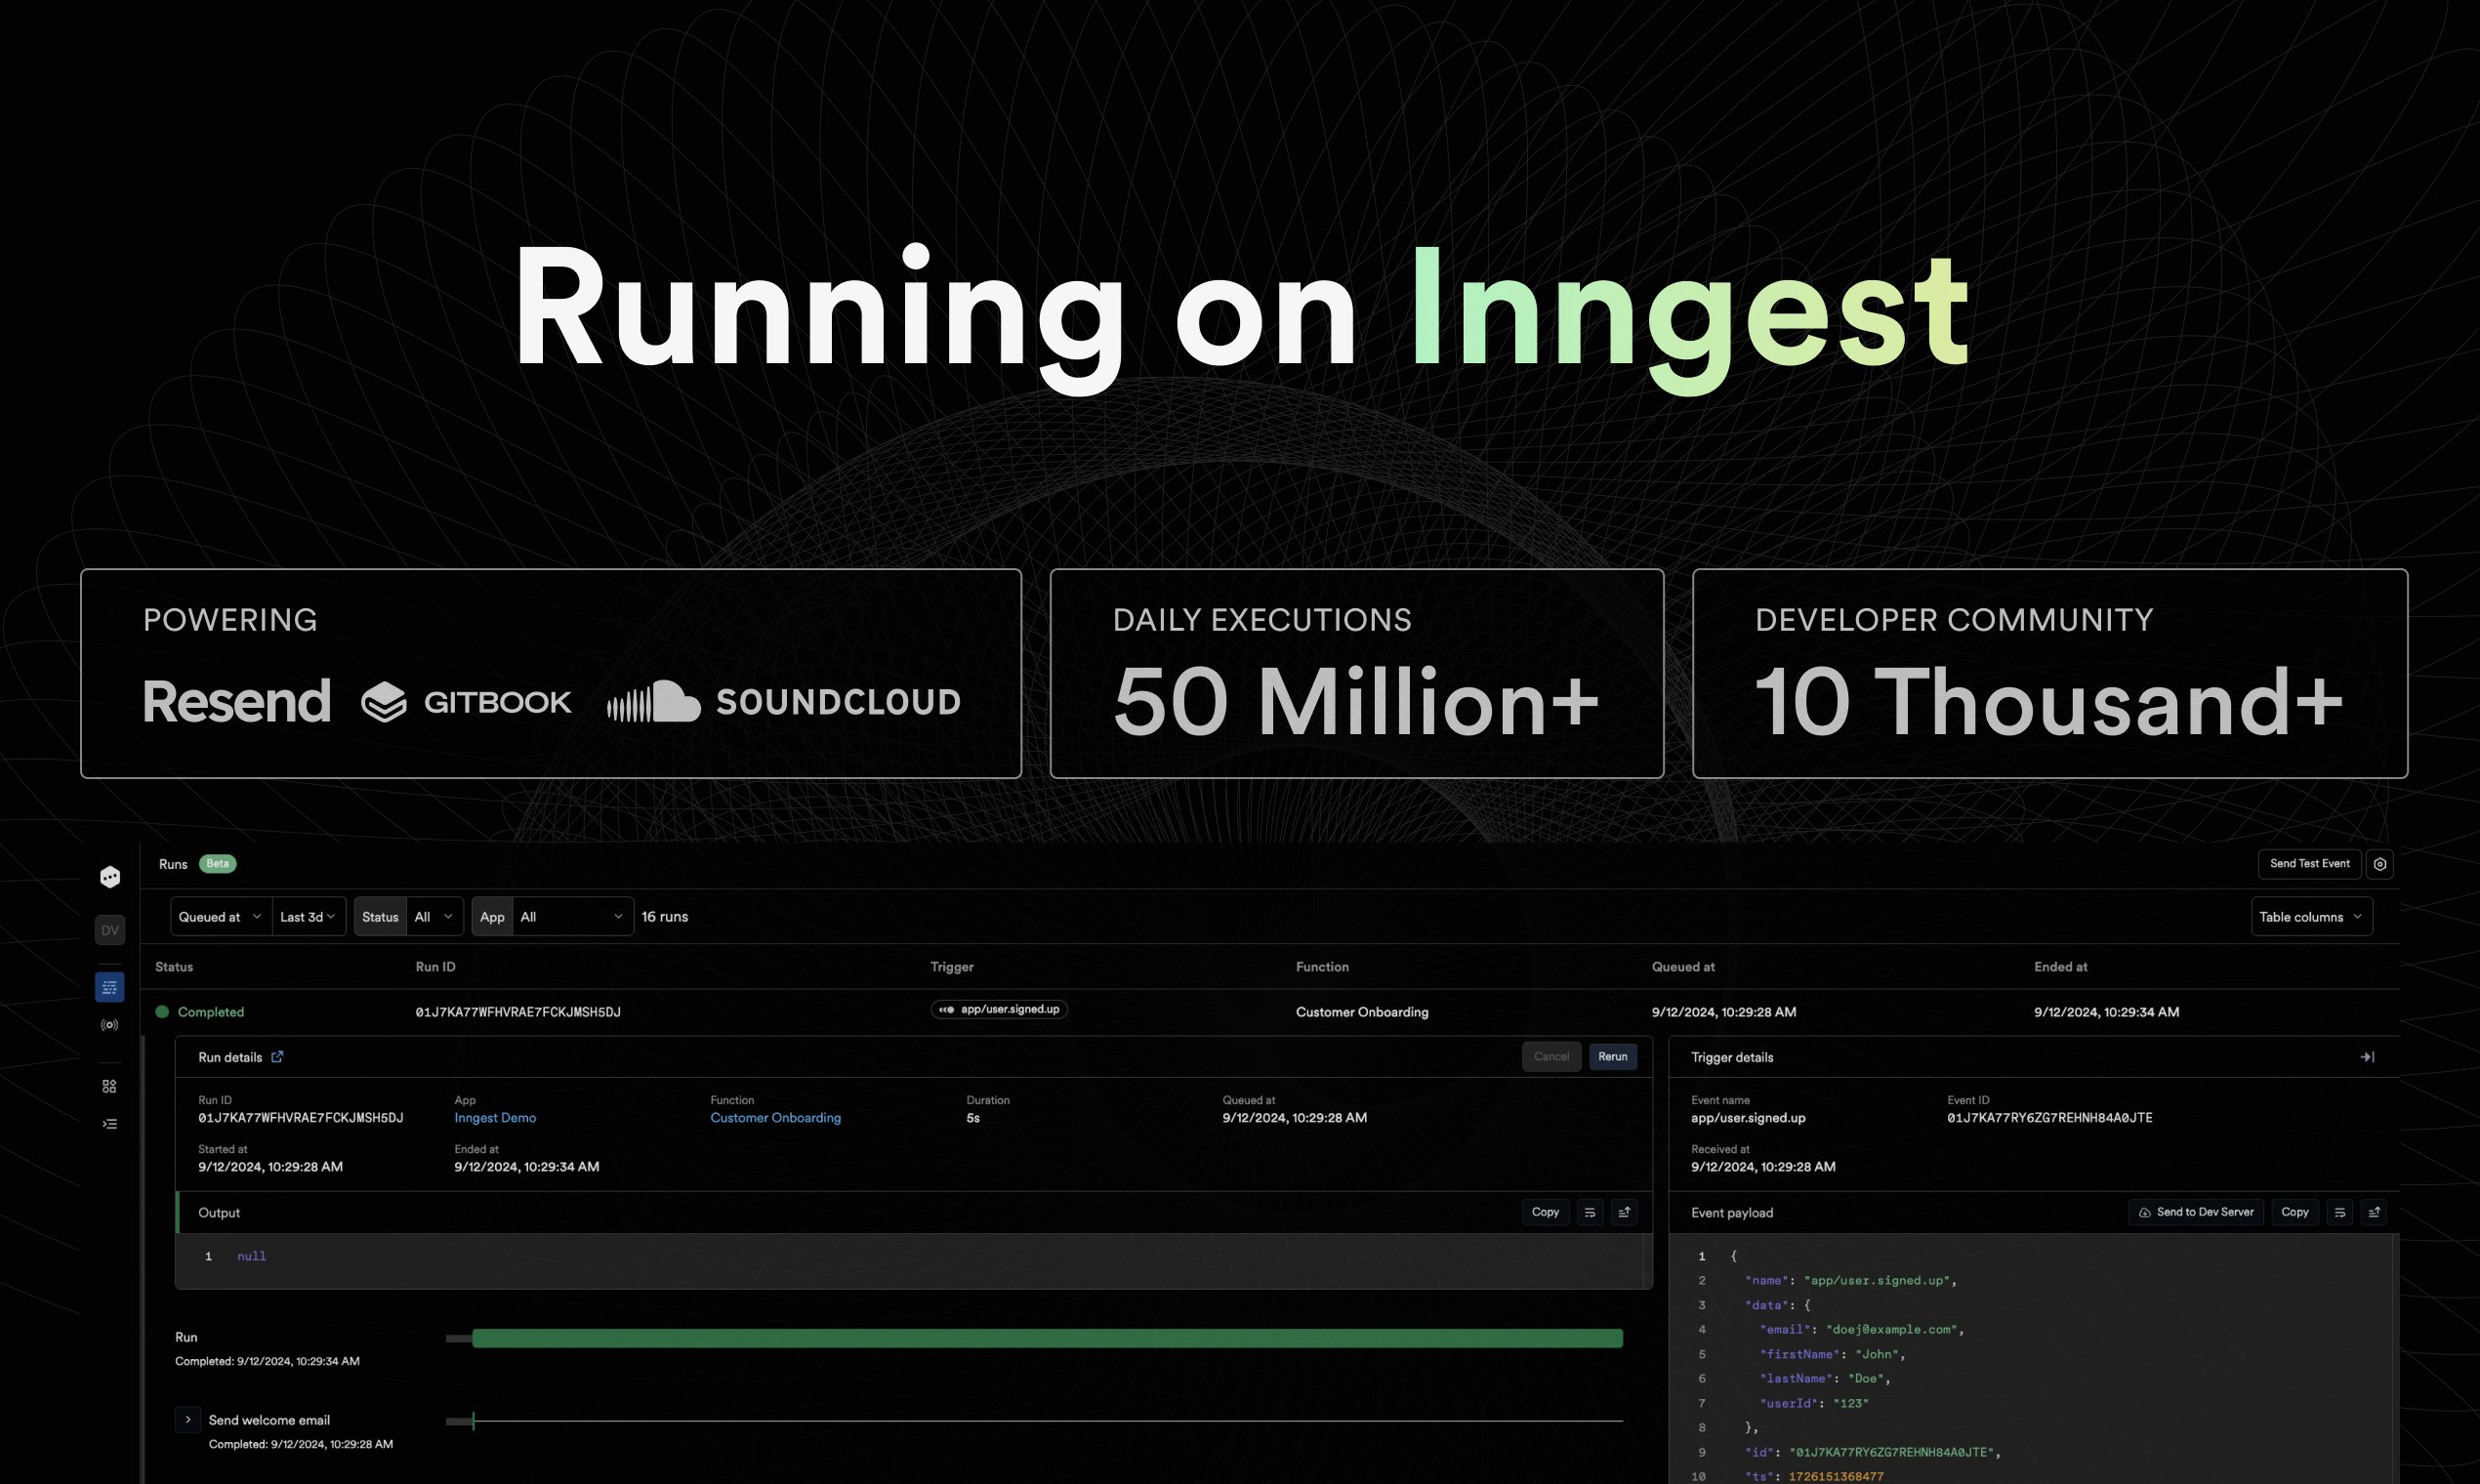The image size is (2480, 1484).
Task: Click the doej@example.com payload value
Action: click(1891, 1330)
